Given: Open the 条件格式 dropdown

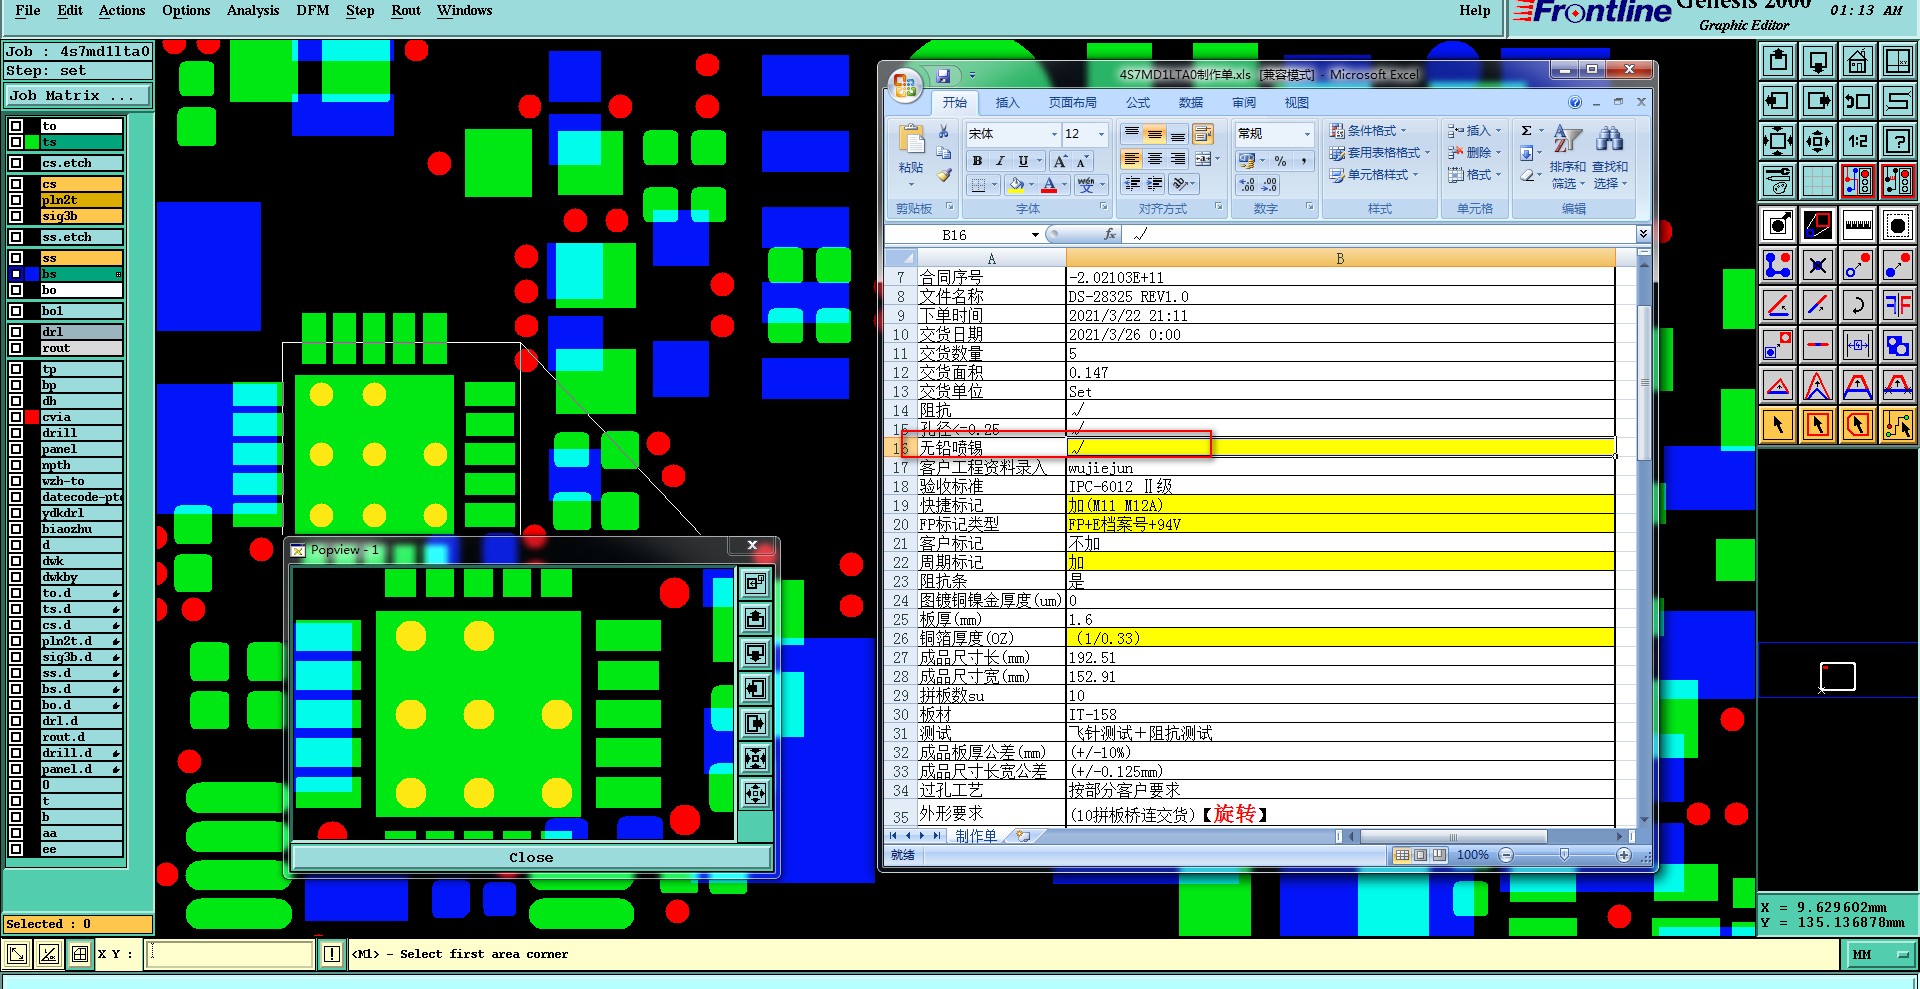Looking at the screenshot, I should pos(1367,131).
